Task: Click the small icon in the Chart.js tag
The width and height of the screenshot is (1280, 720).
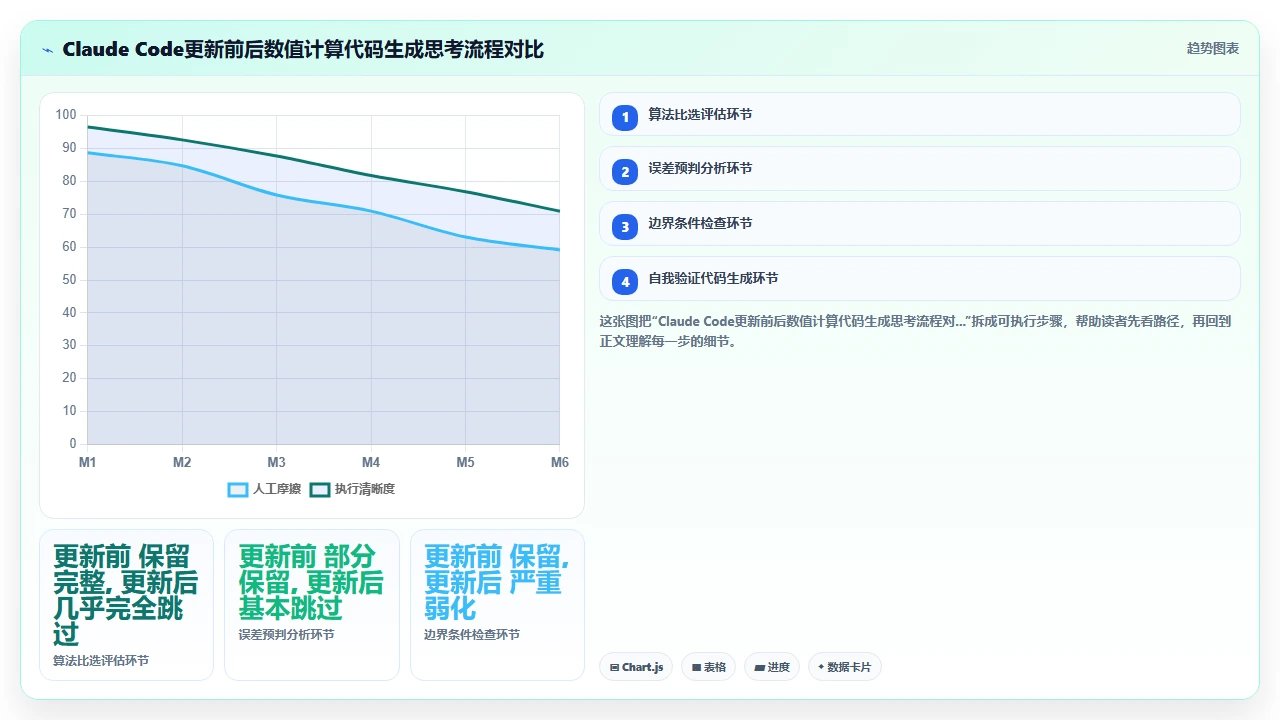Action: [614, 667]
